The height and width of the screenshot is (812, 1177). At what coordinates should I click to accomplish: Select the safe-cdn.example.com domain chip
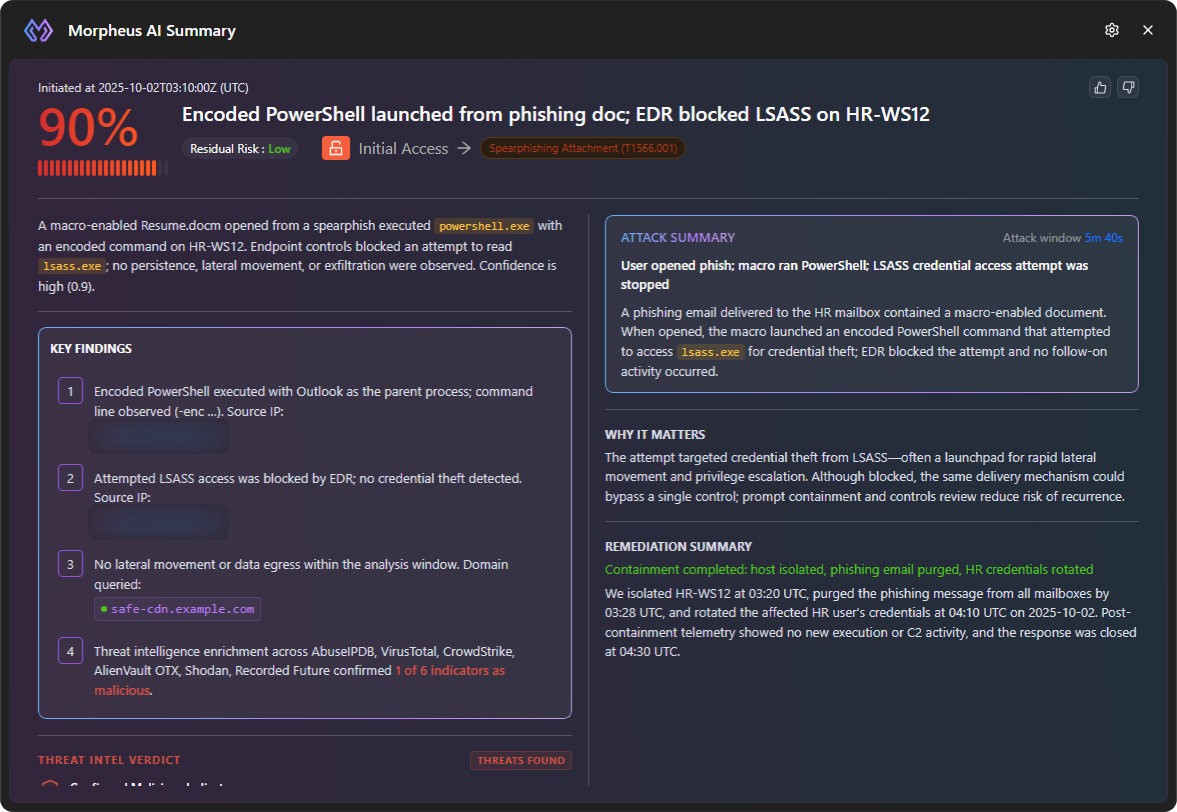[x=177, y=609]
